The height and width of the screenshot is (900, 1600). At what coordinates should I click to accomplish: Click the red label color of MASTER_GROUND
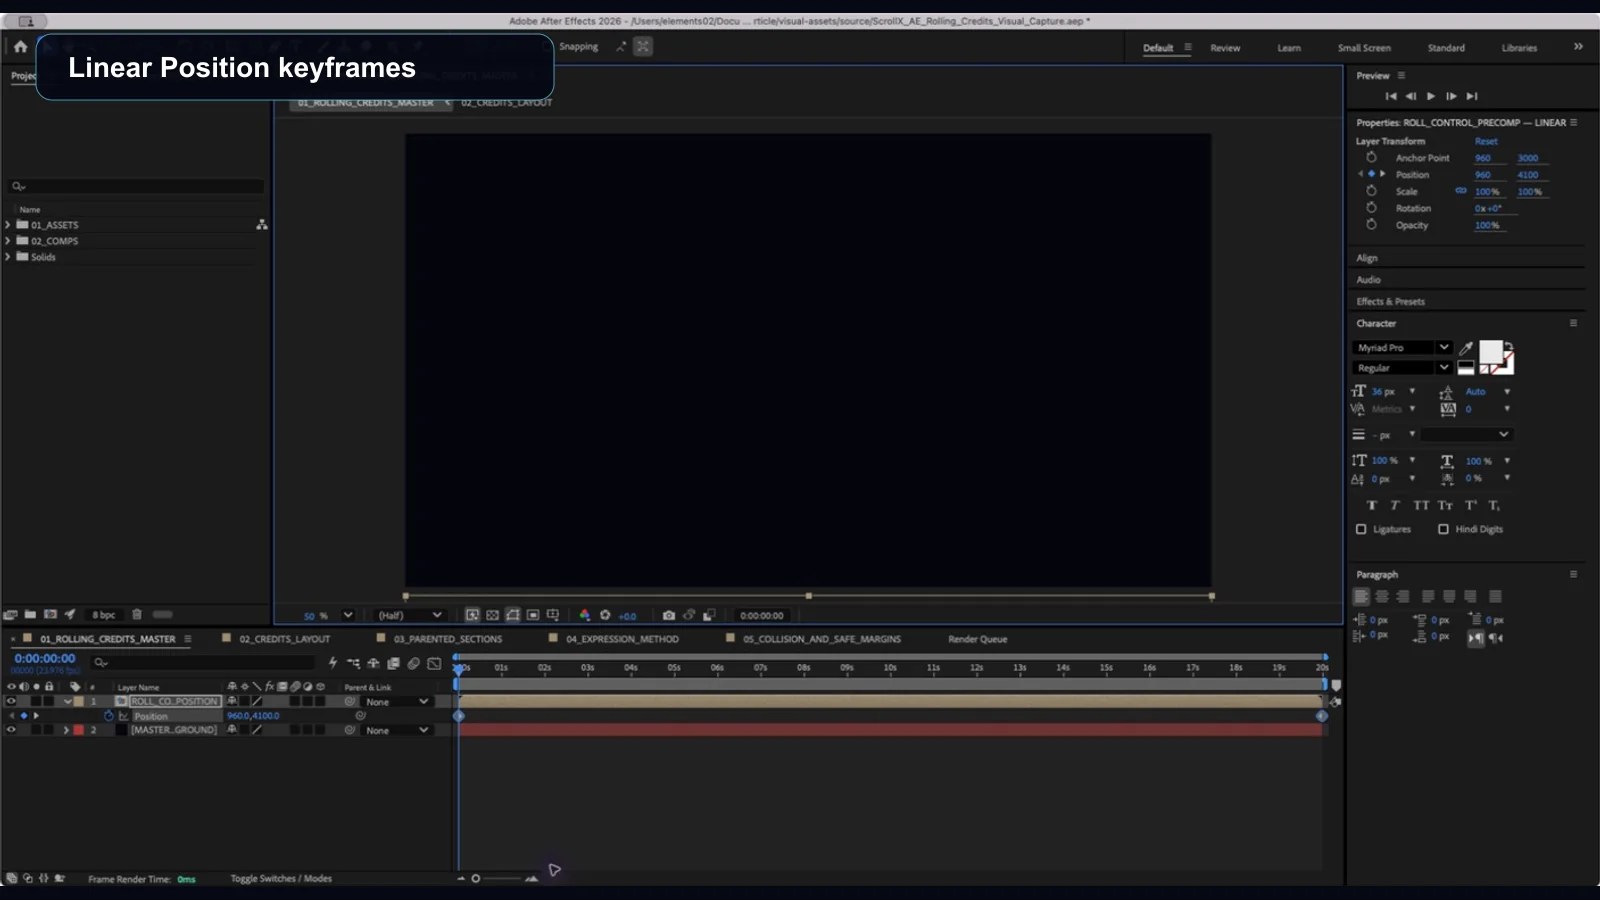pyautogui.click(x=79, y=730)
